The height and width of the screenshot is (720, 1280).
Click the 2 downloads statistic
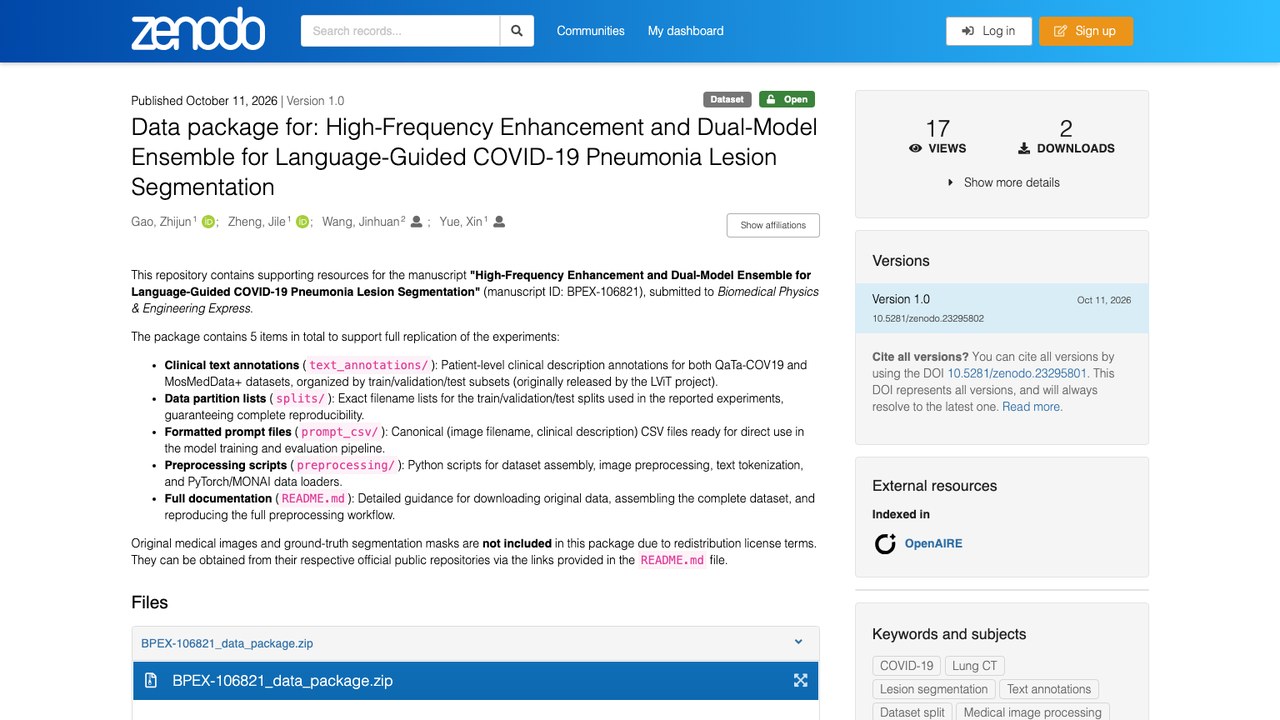[1066, 137]
